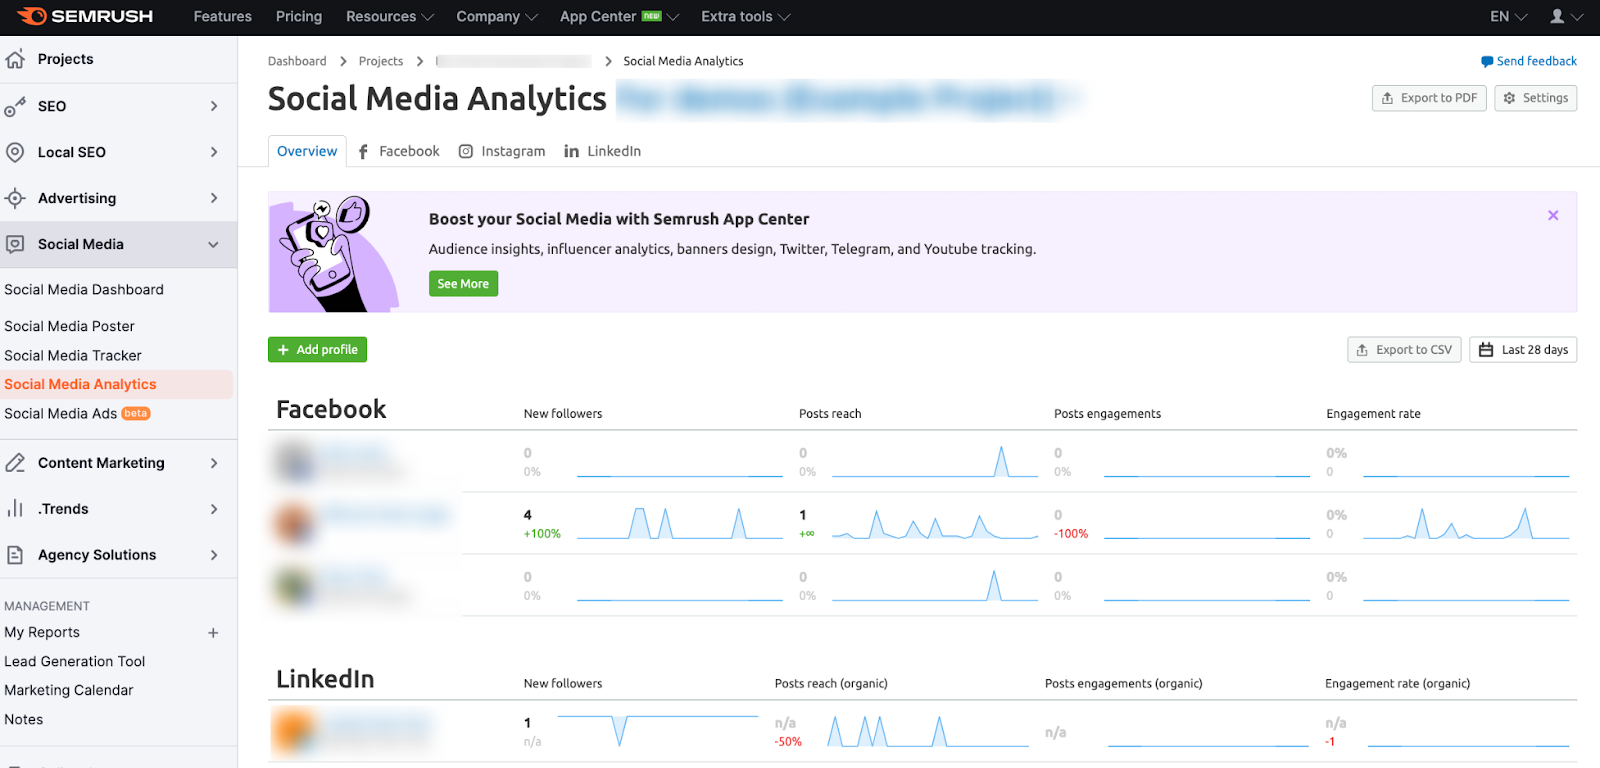The width and height of the screenshot is (1600, 768).
Task: Open the App Center dropdown menu
Action: click(619, 16)
